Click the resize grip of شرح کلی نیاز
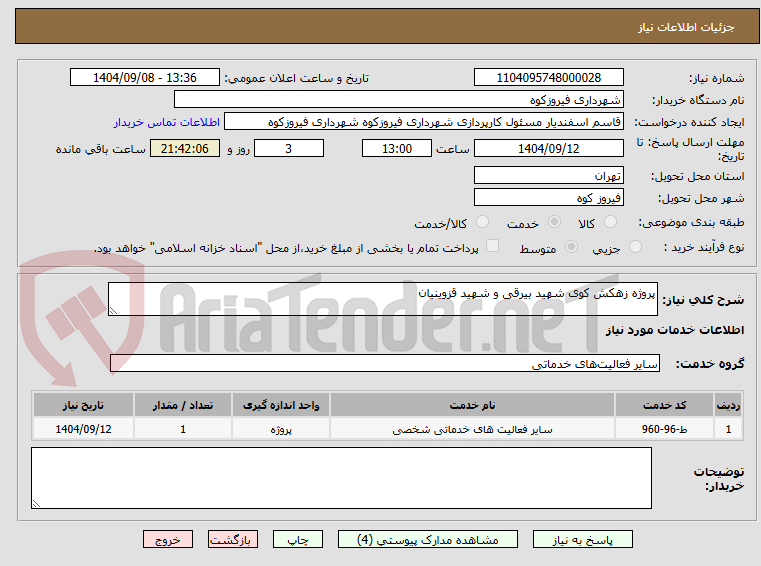Screen dimensions: 761x566 pos(113,311)
